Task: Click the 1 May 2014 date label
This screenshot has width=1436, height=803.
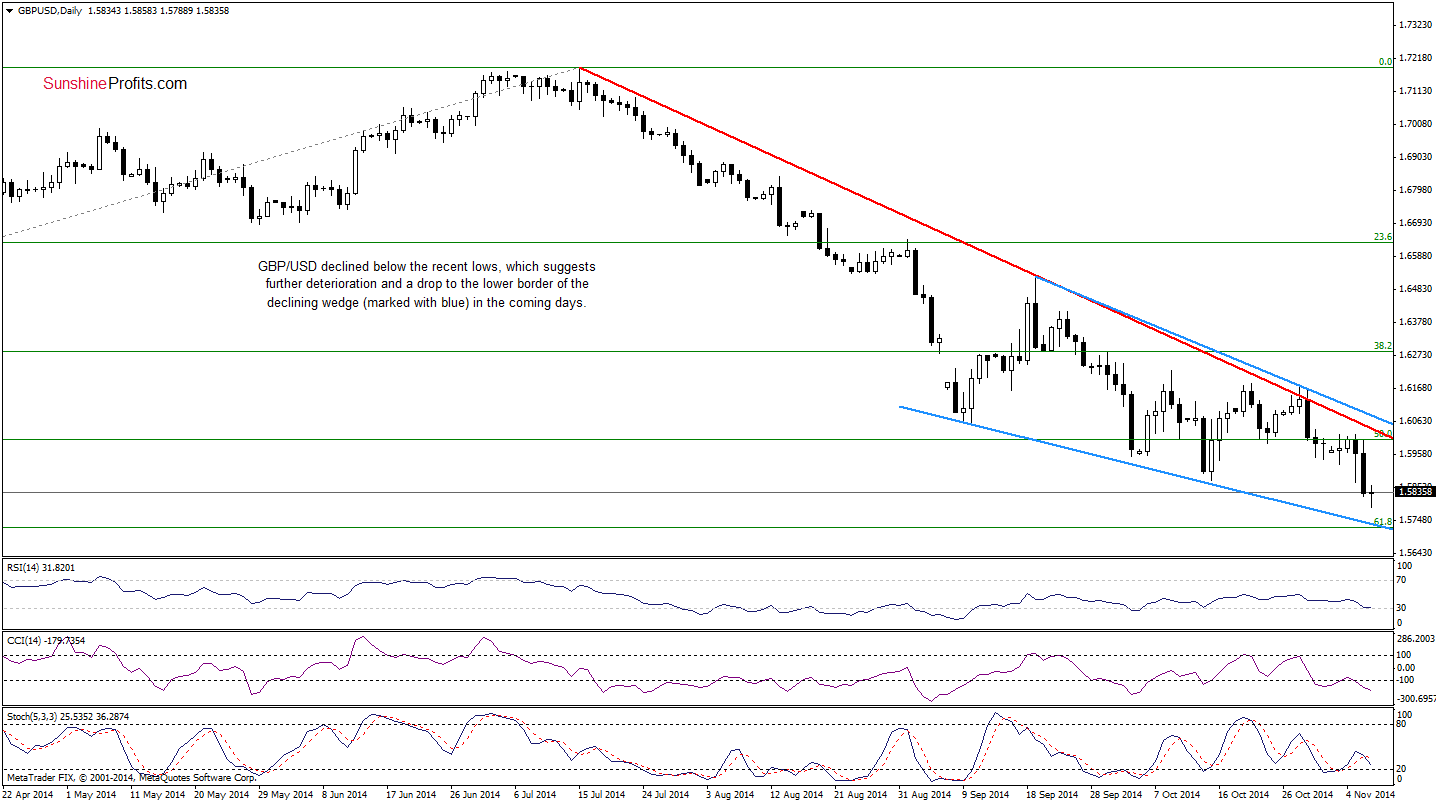Action: [91, 794]
